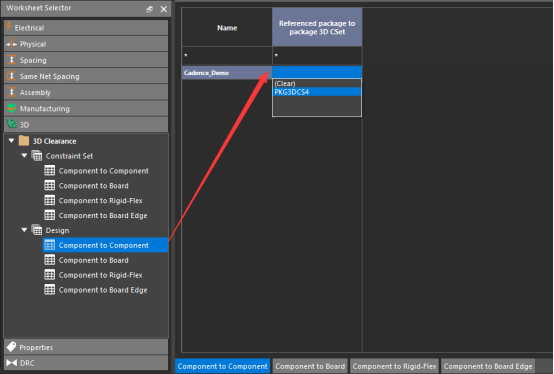
Task: Click grid icon of Design Component to Rigid-Flex
Action: tap(49, 275)
